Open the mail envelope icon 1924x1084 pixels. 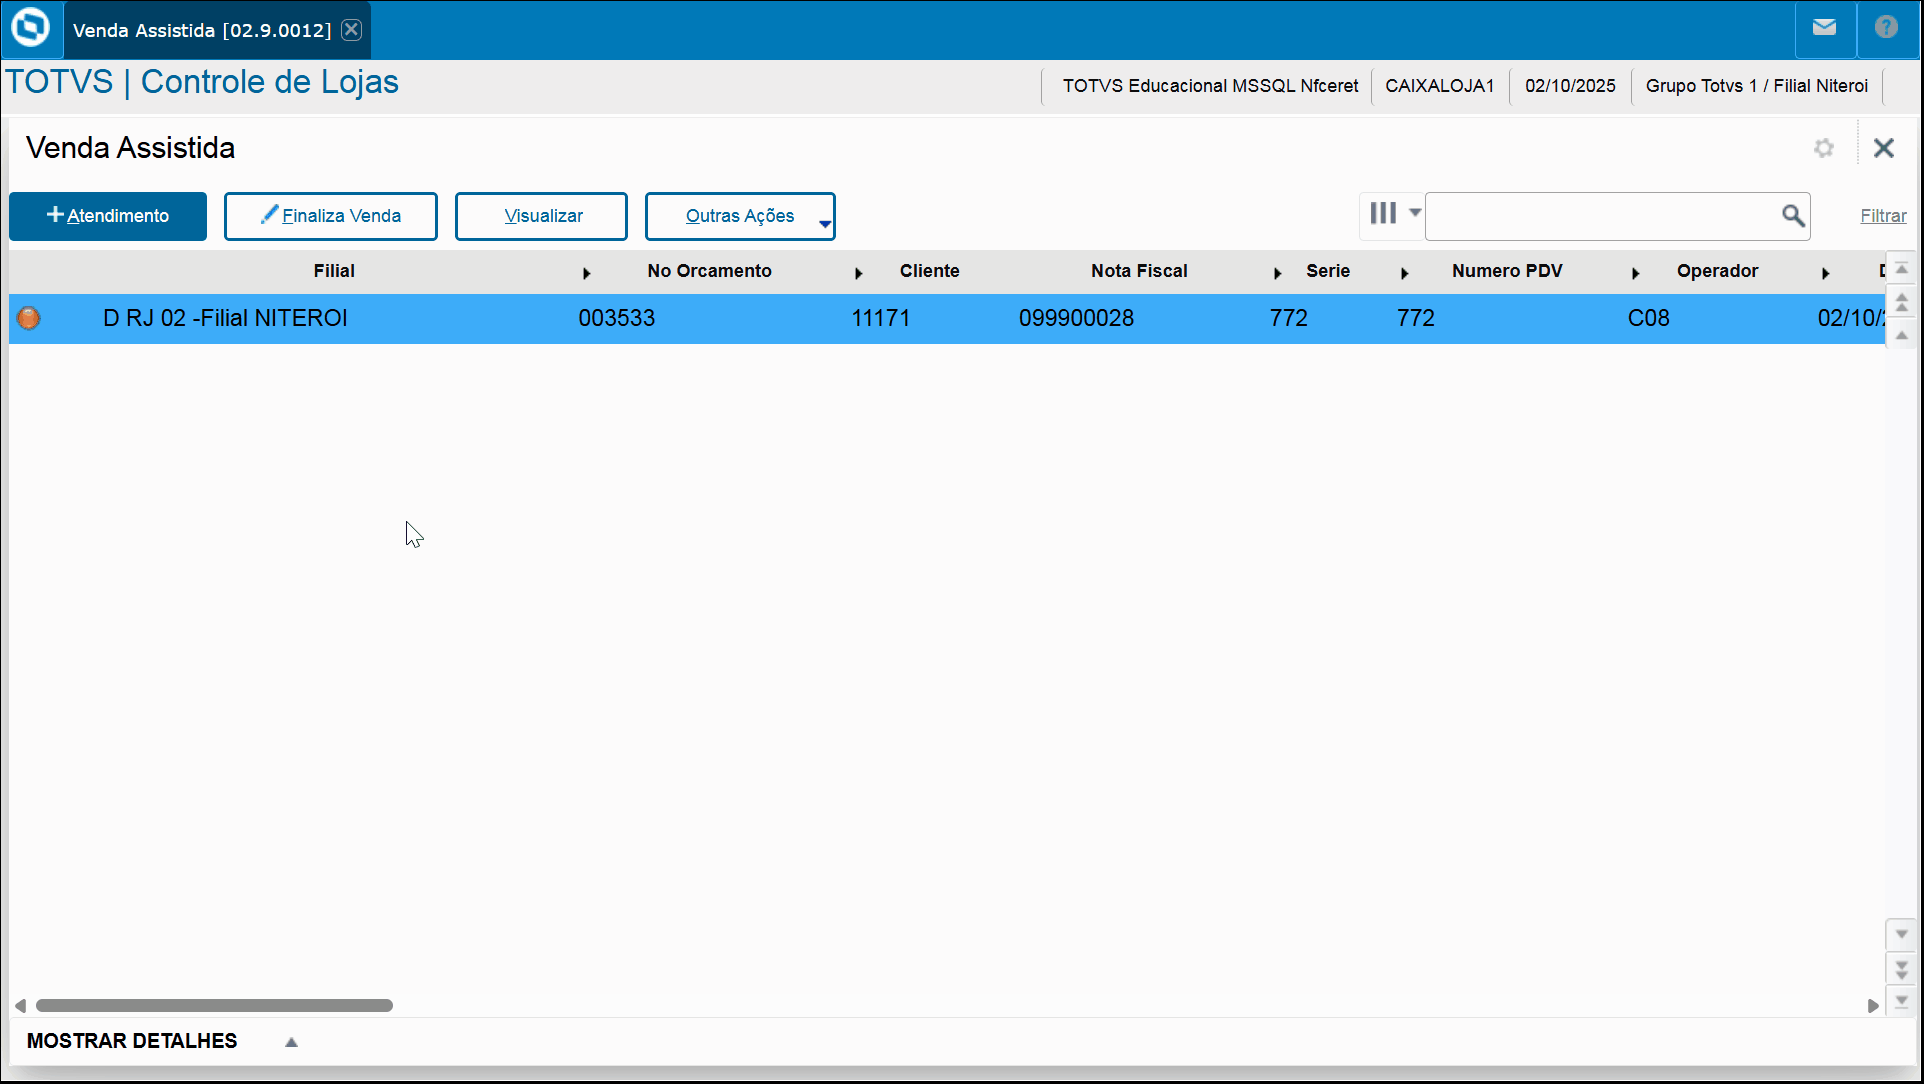[1824, 28]
